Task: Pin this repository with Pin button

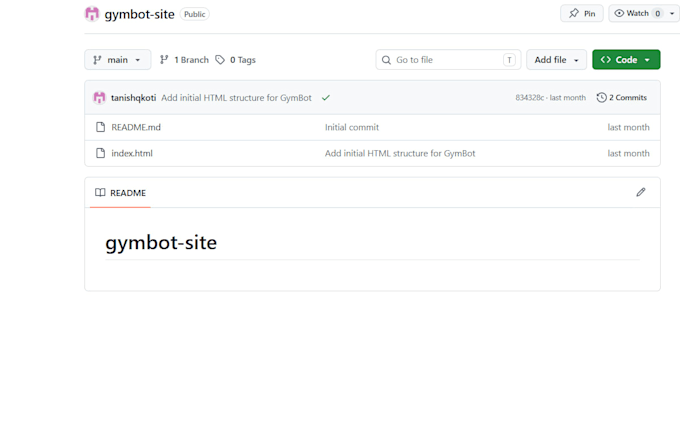Action: point(582,13)
